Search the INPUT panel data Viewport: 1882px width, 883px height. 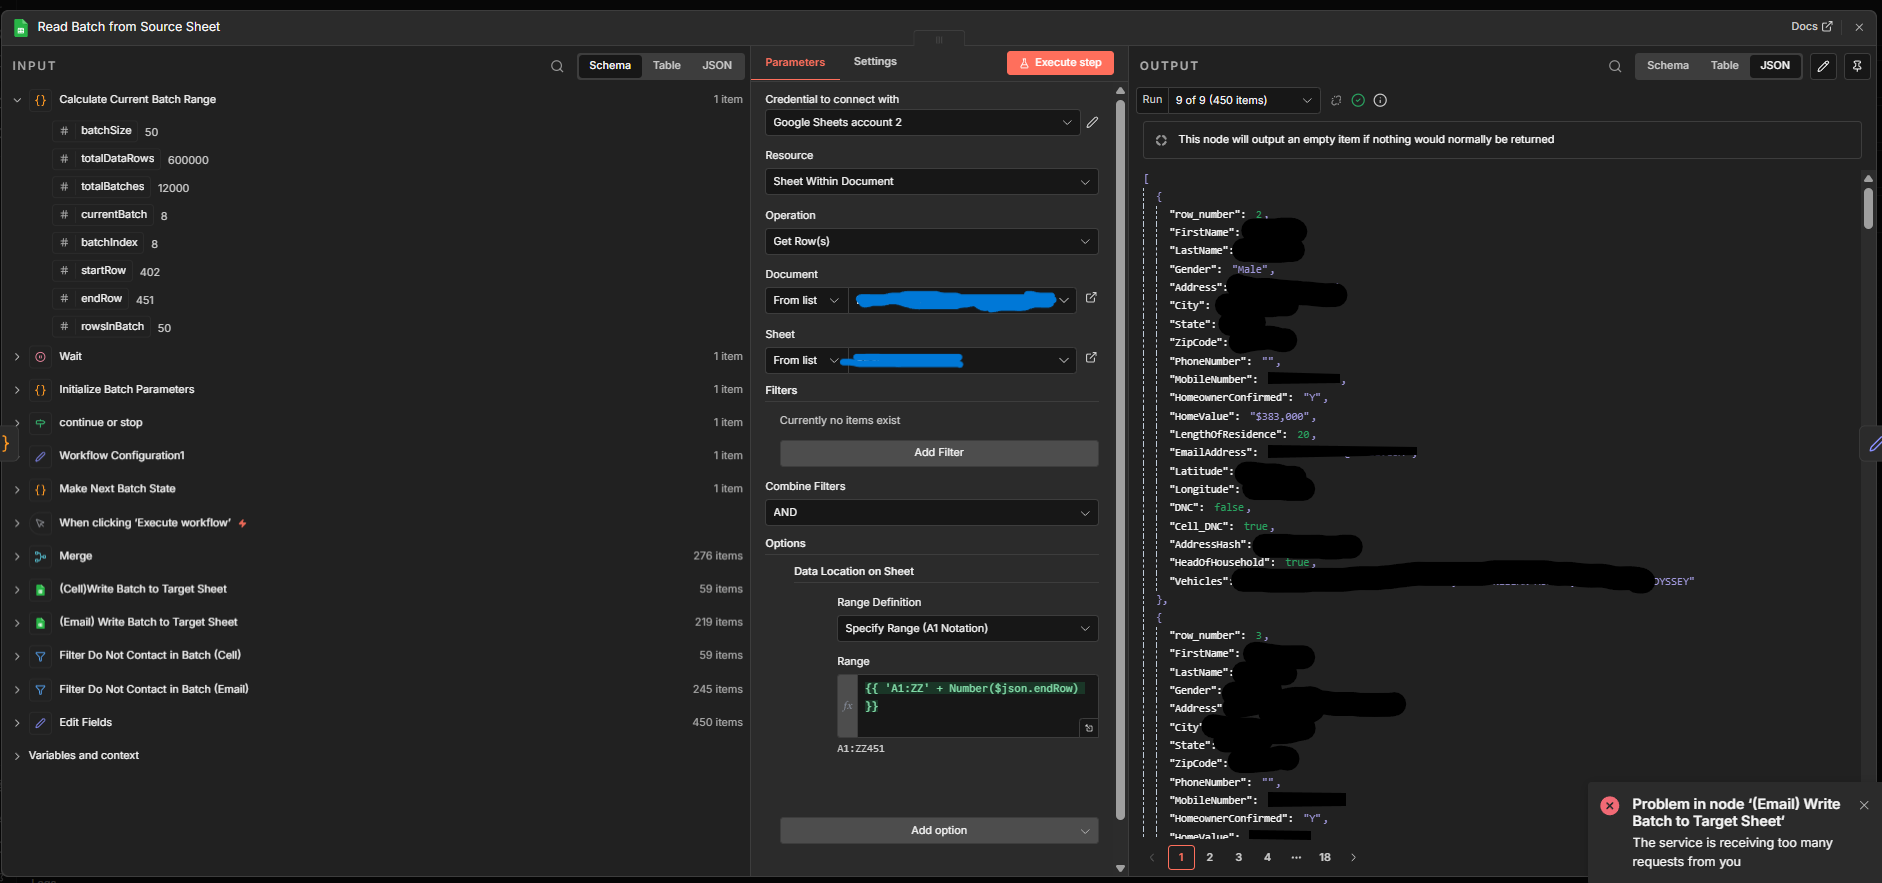point(557,66)
